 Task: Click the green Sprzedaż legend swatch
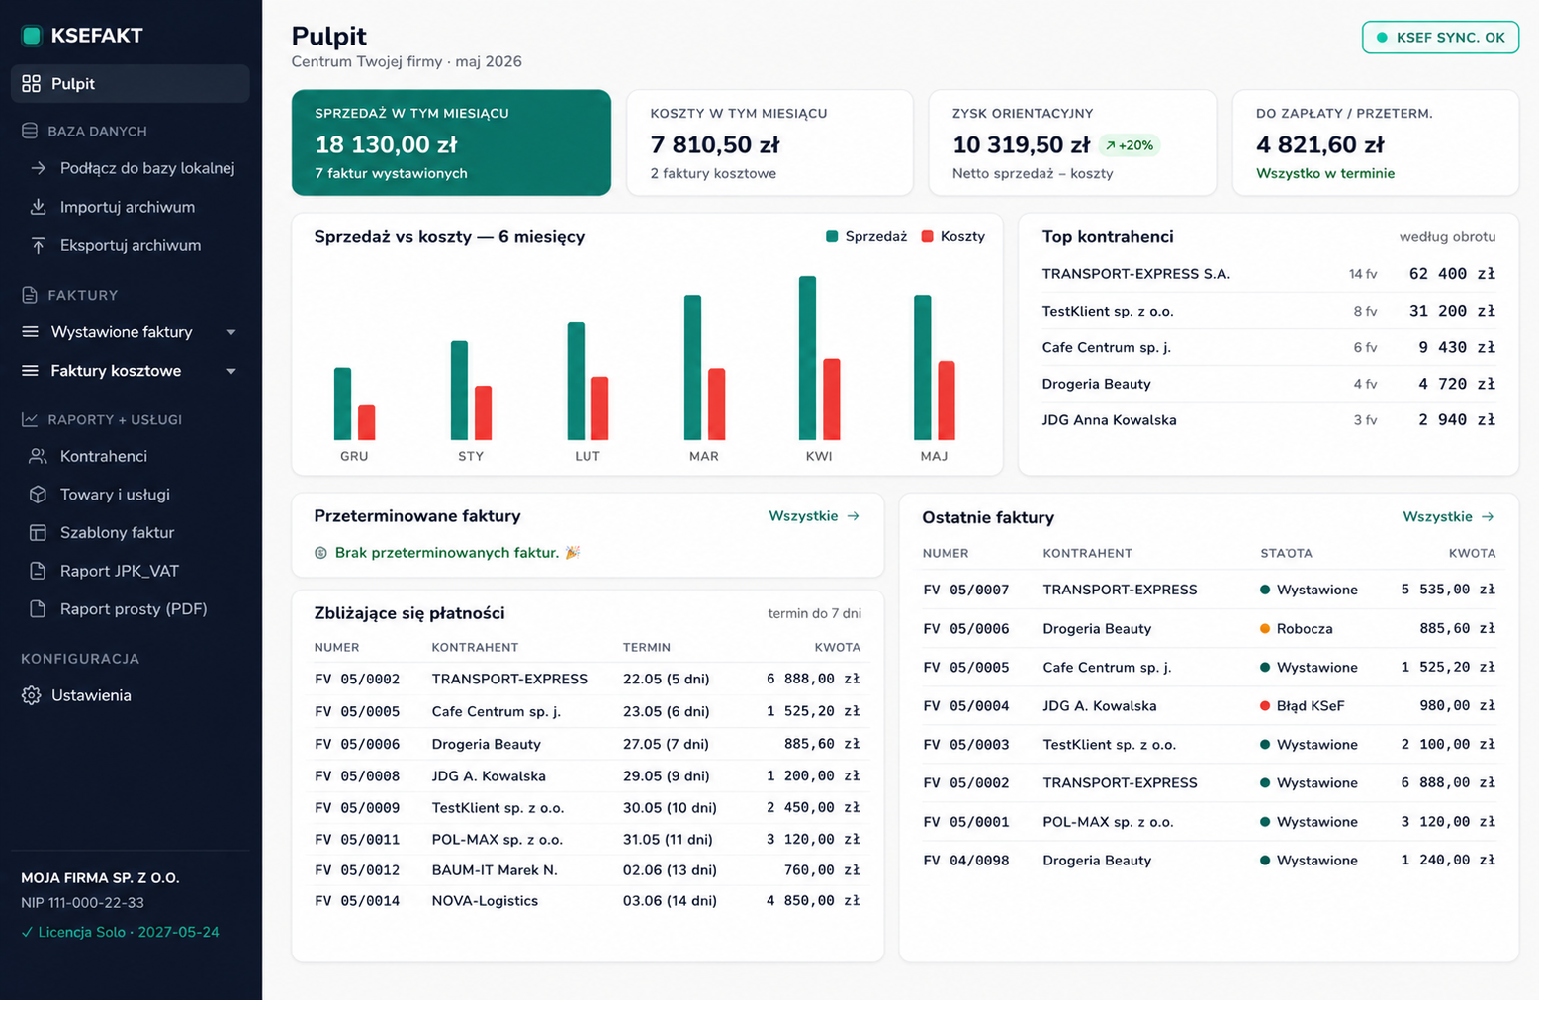(832, 237)
